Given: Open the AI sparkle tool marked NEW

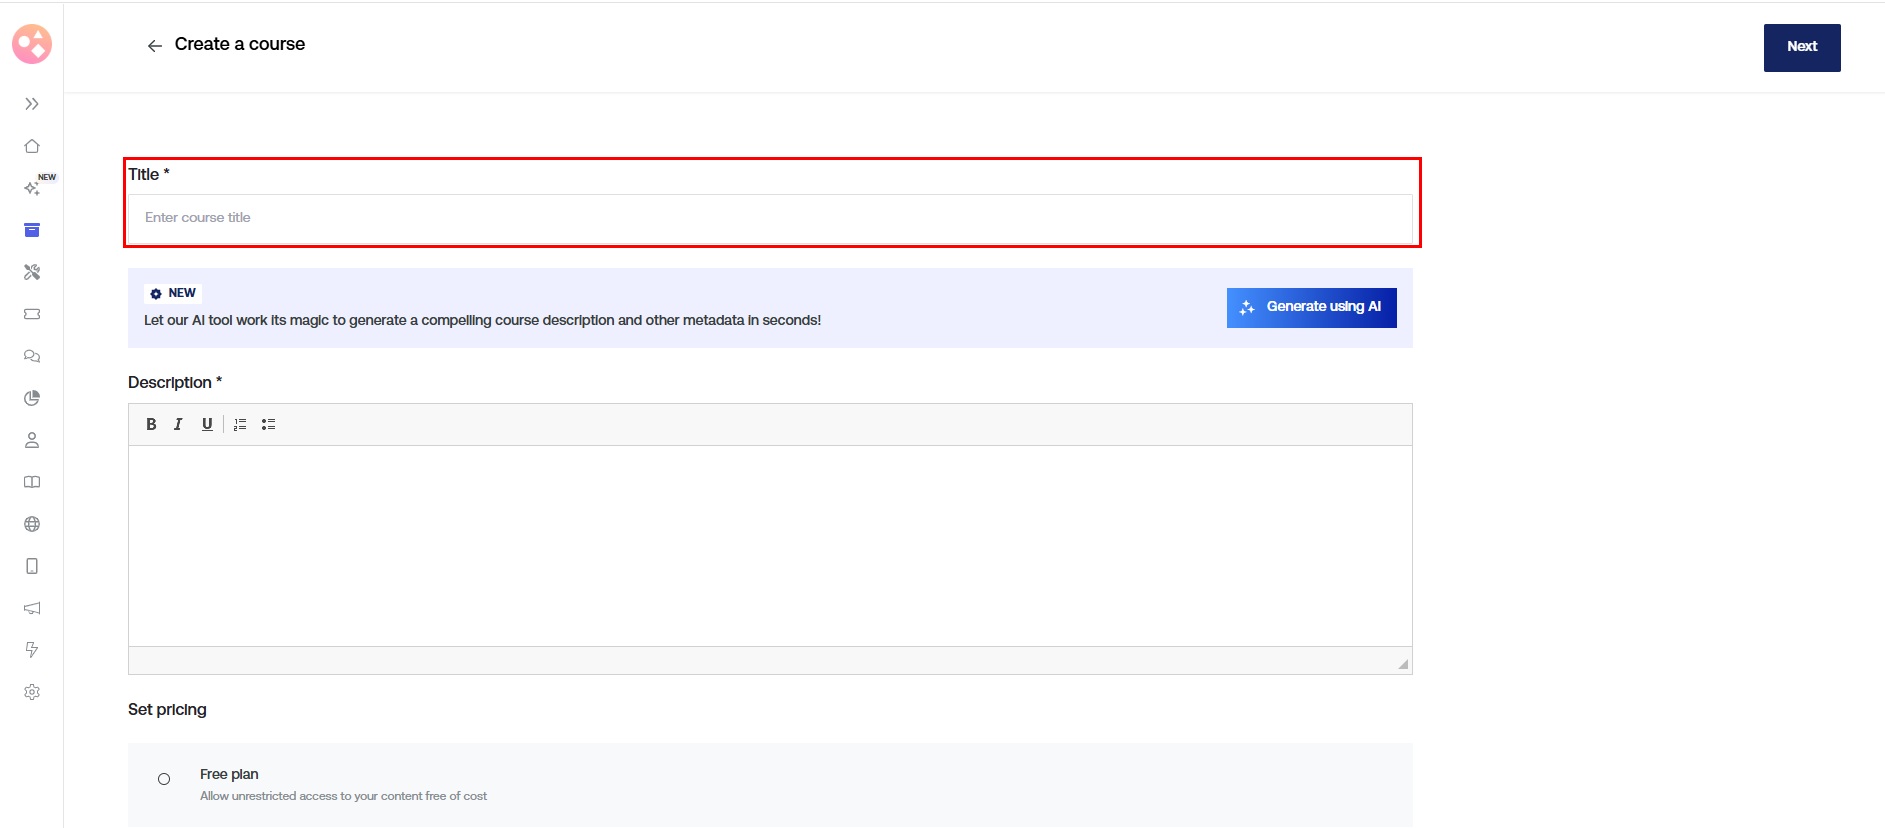Looking at the screenshot, I should pyautogui.click(x=32, y=188).
